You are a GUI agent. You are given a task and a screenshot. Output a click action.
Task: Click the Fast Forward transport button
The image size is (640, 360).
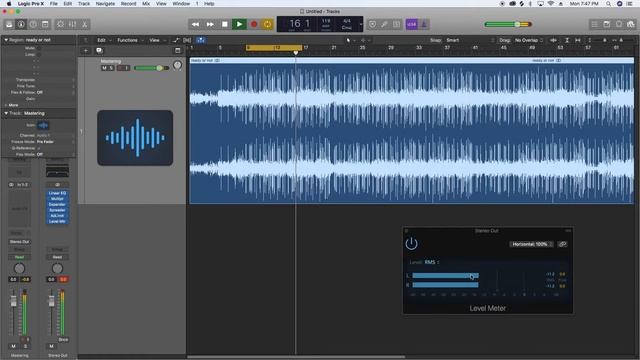pos(210,24)
